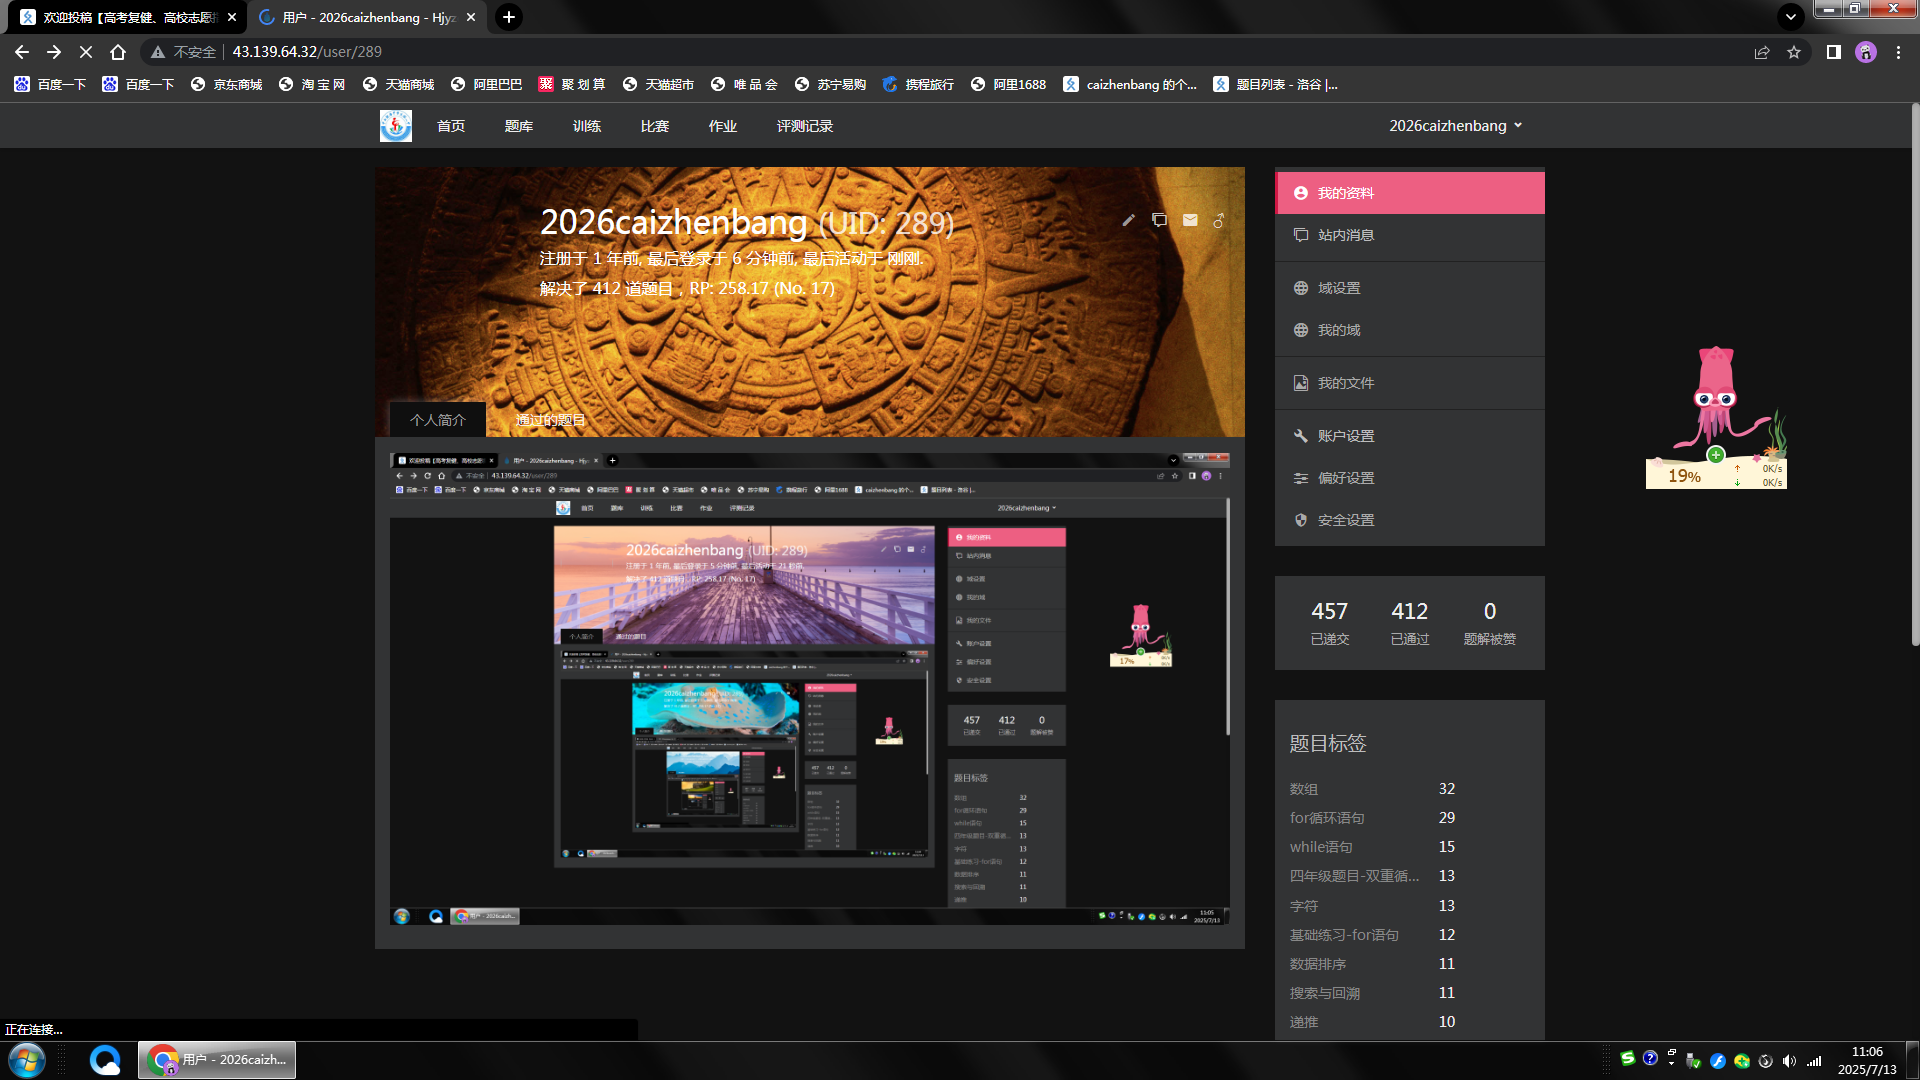Click the Sogou S input tray icon
Viewport: 1920px width, 1080px height.
click(x=1628, y=1058)
